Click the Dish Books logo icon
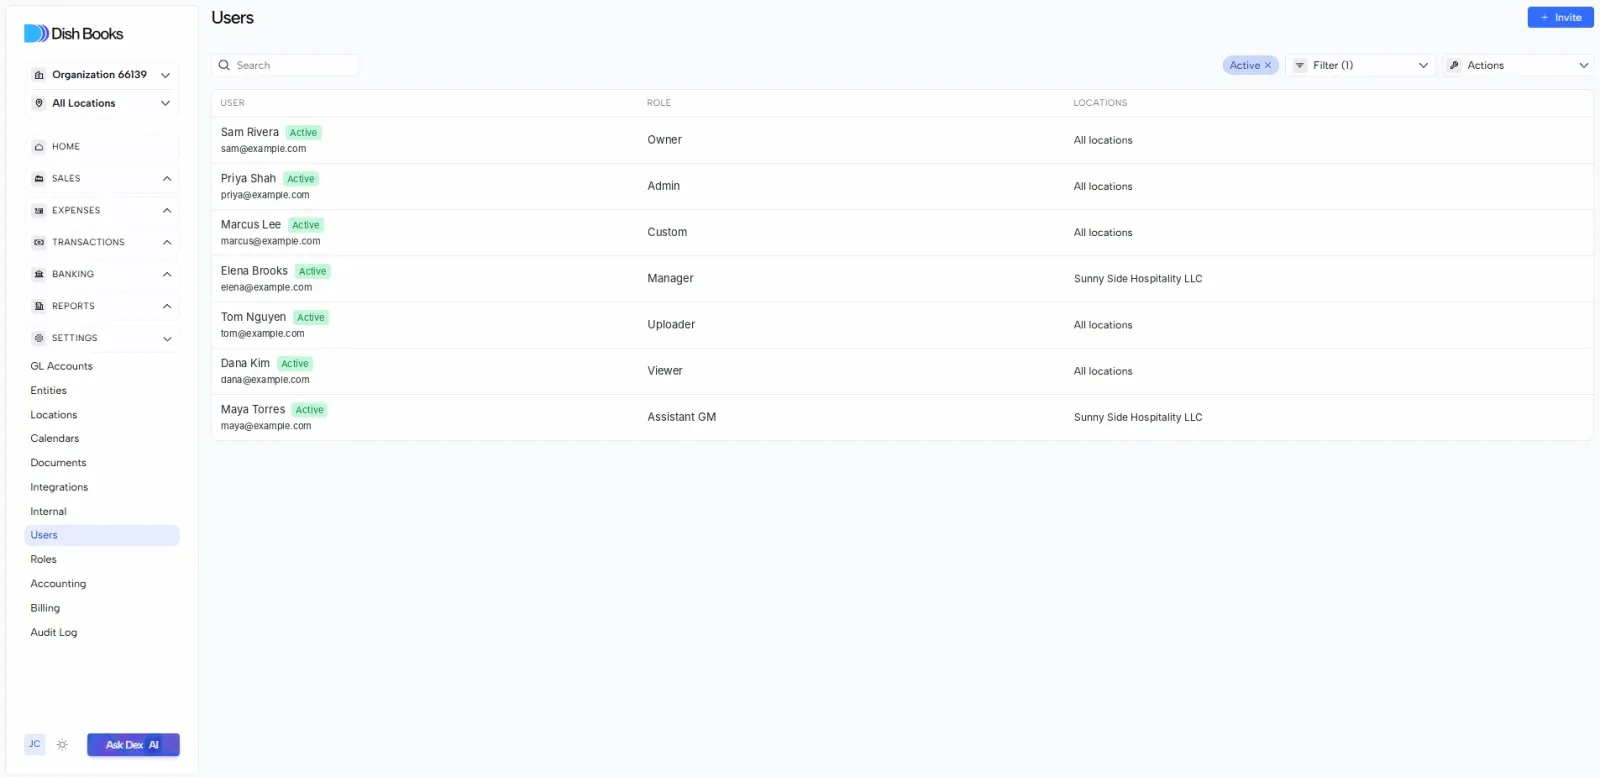This screenshot has height=777, width=1600. (x=36, y=33)
